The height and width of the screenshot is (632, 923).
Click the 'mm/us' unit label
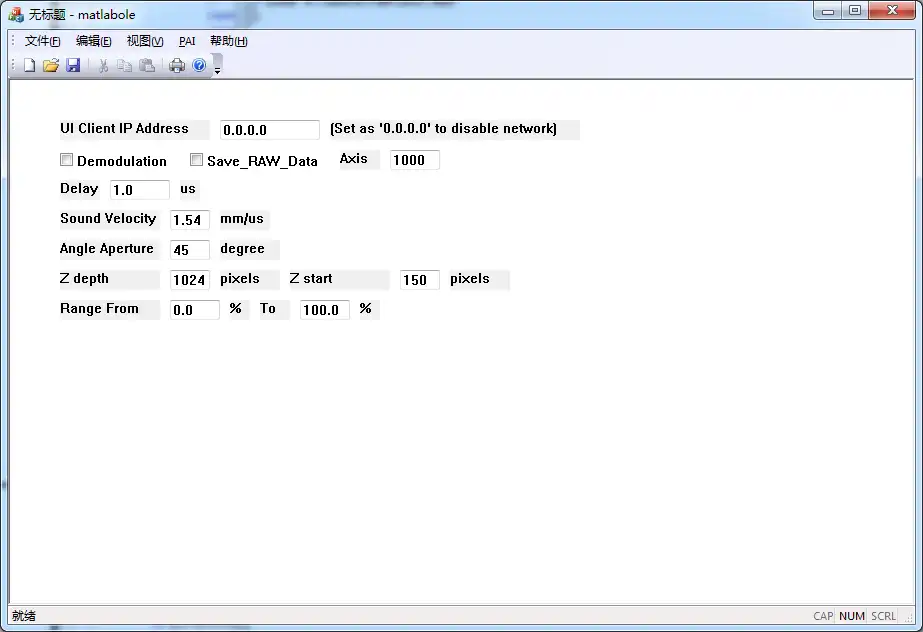coord(242,219)
